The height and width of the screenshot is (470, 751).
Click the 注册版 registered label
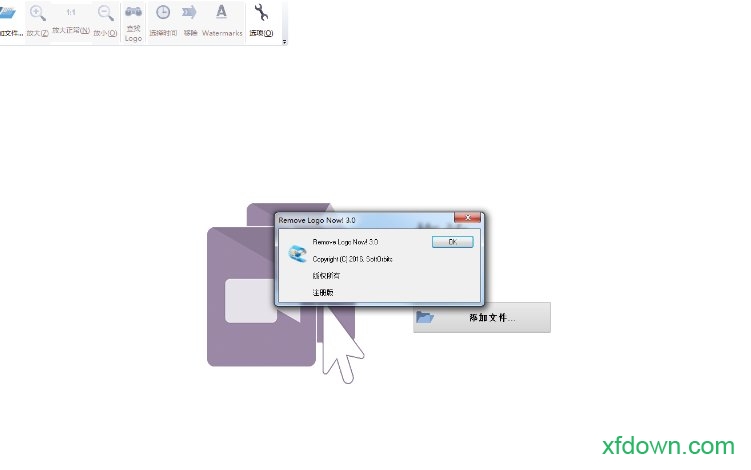tap(323, 292)
